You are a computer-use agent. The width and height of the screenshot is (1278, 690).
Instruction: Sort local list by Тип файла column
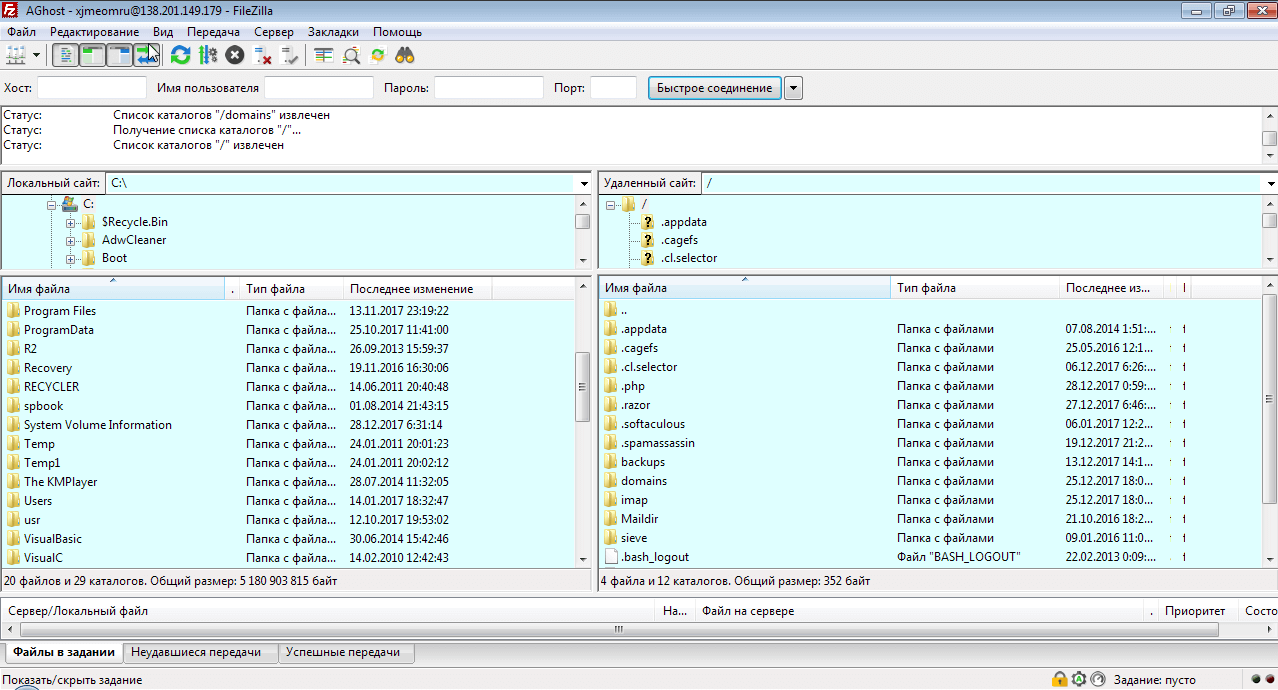[x=290, y=289]
